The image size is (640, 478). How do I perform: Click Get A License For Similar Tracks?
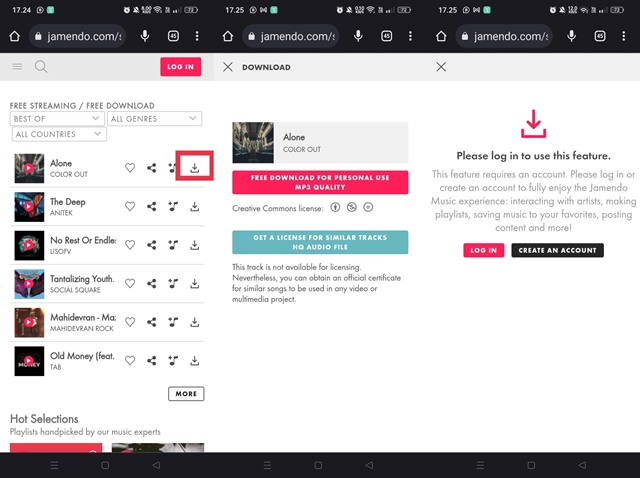tap(320, 242)
